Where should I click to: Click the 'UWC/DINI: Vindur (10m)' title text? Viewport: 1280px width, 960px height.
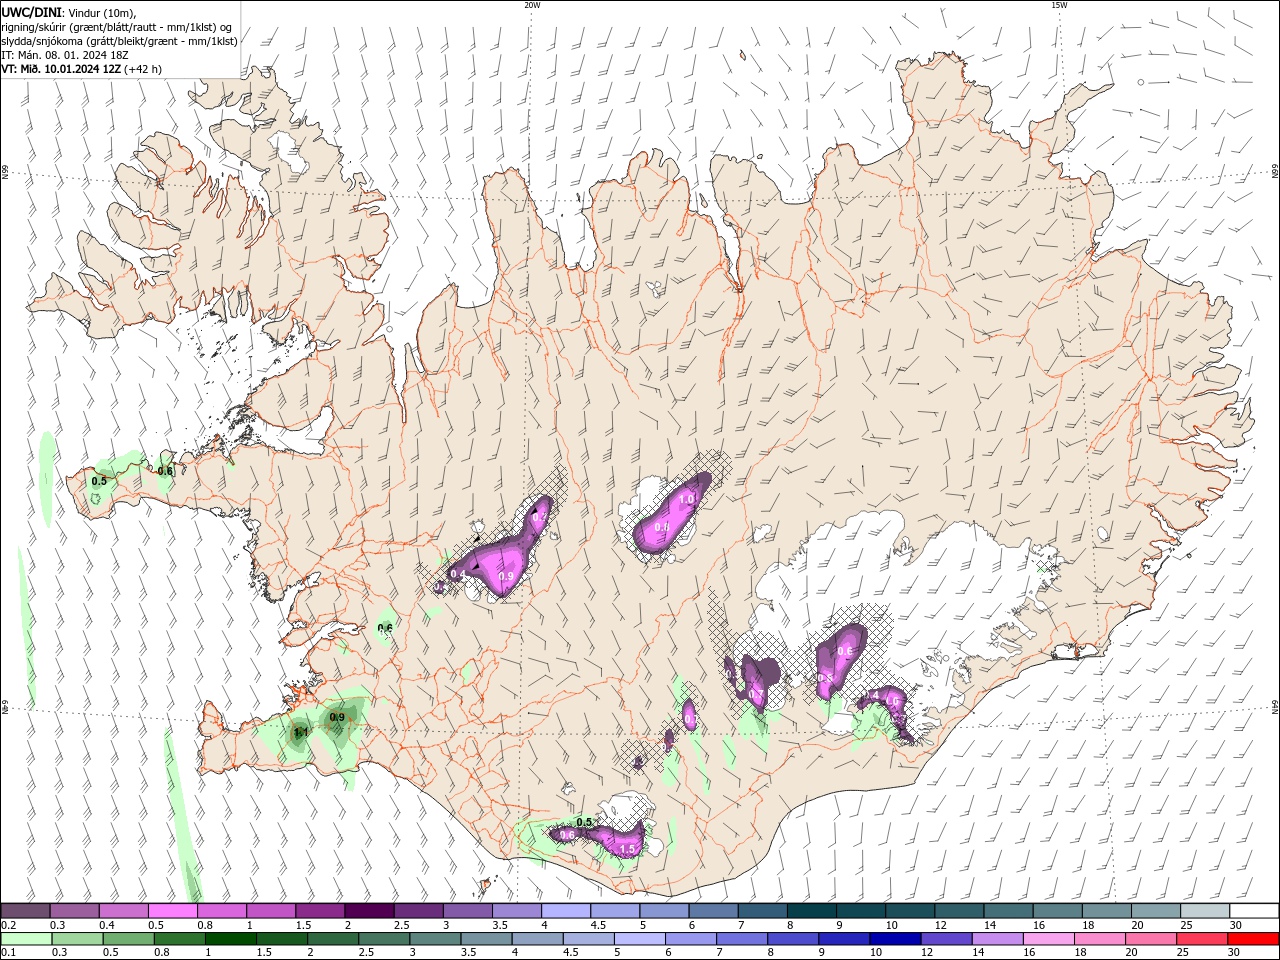[68, 12]
